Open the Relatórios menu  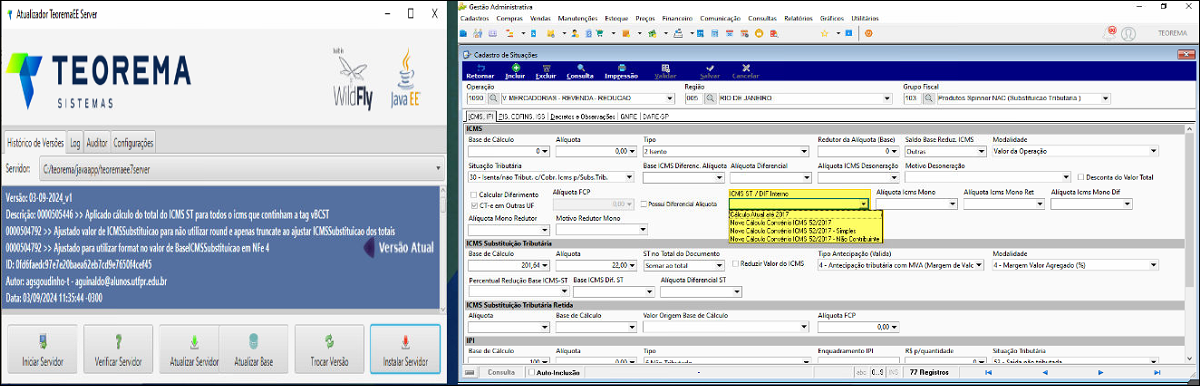(799, 18)
